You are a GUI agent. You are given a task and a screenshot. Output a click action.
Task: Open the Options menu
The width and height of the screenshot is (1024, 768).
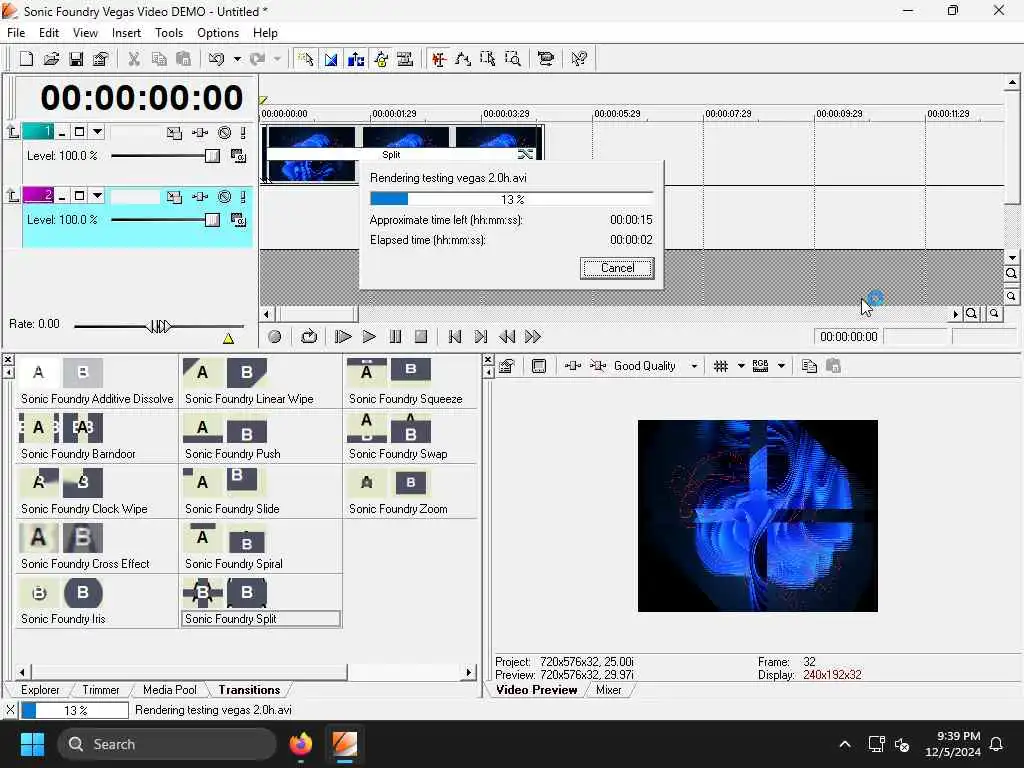217,33
